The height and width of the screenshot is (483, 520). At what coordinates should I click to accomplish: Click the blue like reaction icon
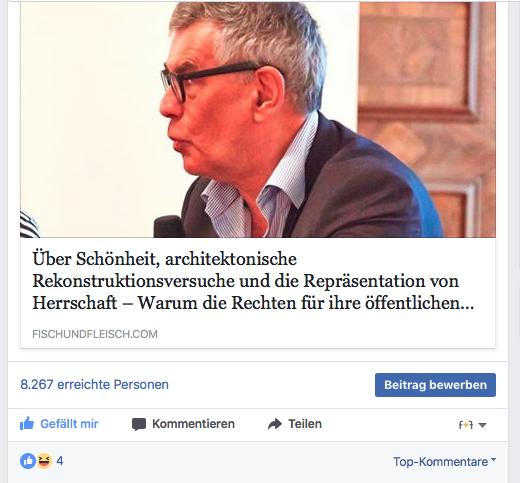pyautogui.click(x=28, y=461)
